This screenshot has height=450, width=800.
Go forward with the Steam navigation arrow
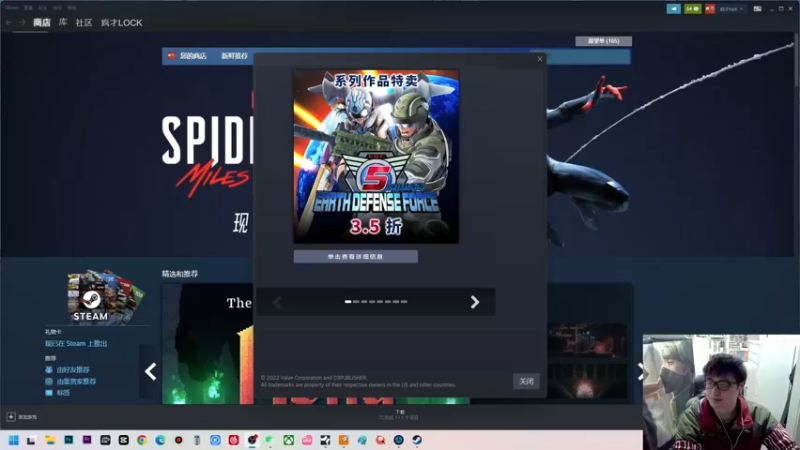tap(22, 22)
